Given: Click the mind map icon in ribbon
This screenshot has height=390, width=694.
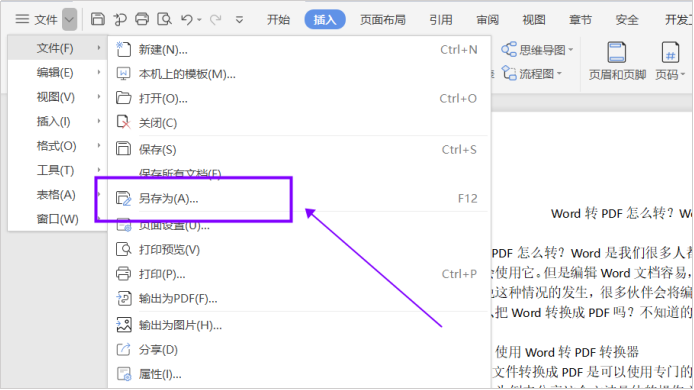Looking at the screenshot, I should coord(509,49).
